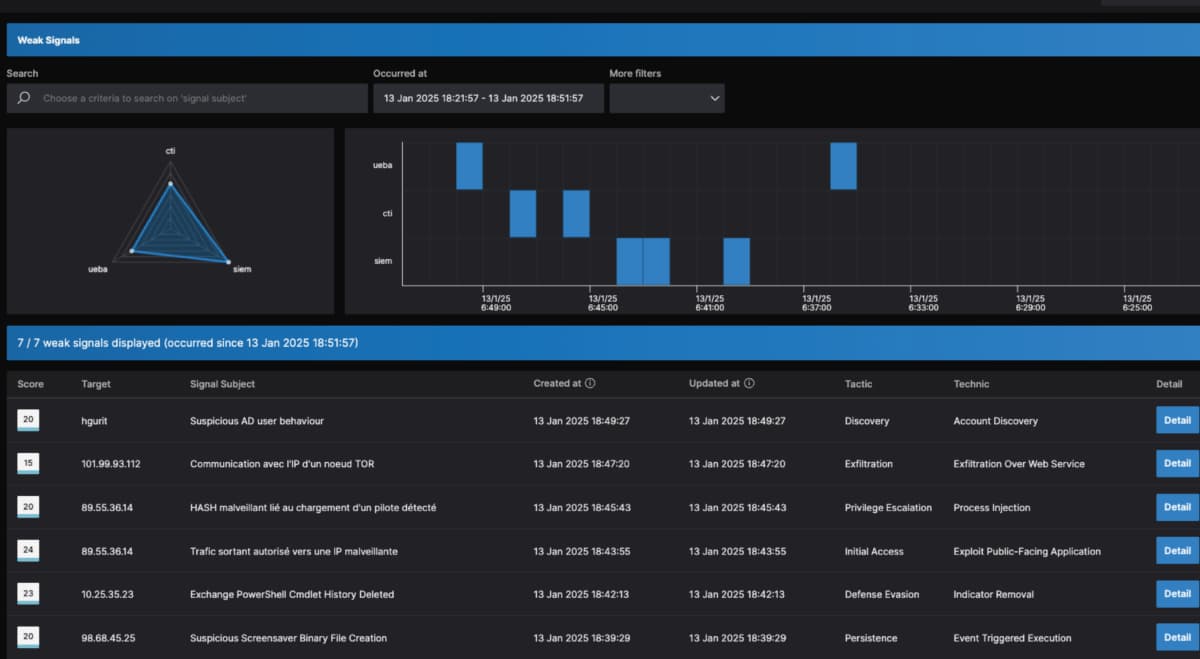Viewport: 1200px width, 659px height.
Task: Sort table by Tactic column header
Action: [x=858, y=384]
